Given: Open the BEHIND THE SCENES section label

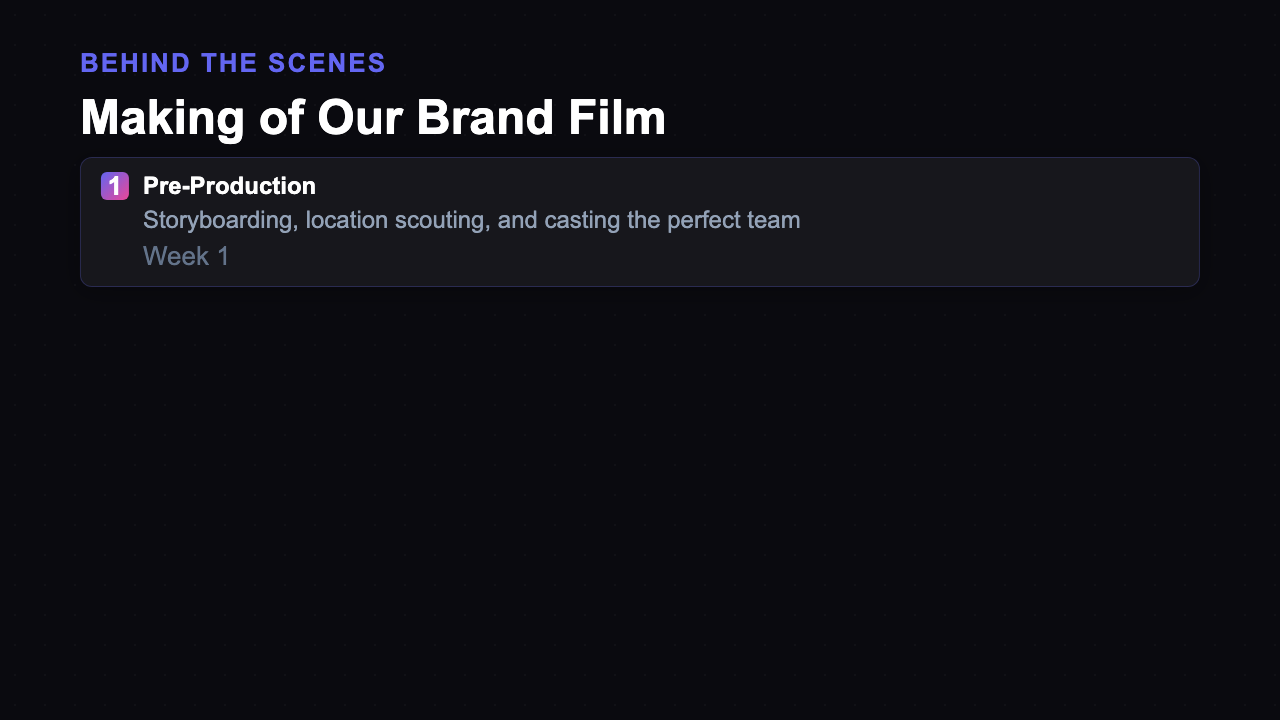Looking at the screenshot, I should click(x=233, y=62).
